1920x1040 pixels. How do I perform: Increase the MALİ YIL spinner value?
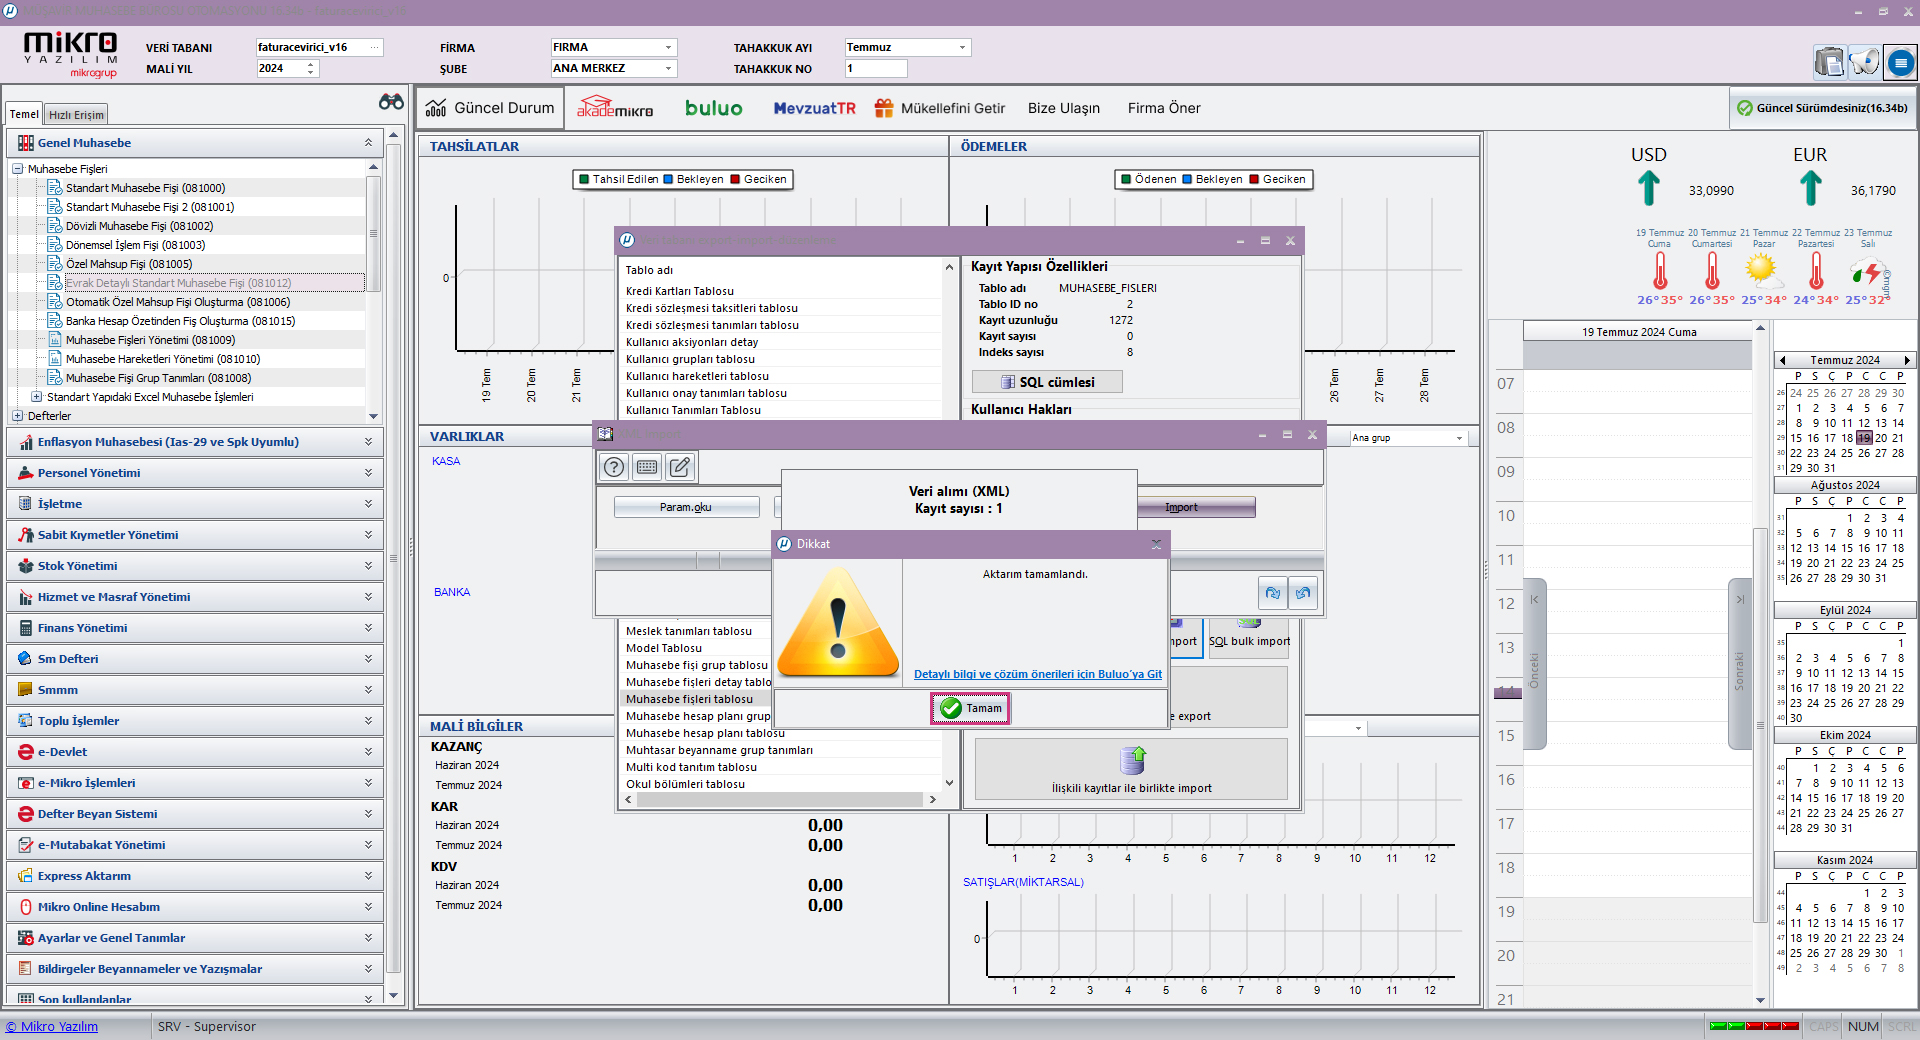[x=311, y=64]
